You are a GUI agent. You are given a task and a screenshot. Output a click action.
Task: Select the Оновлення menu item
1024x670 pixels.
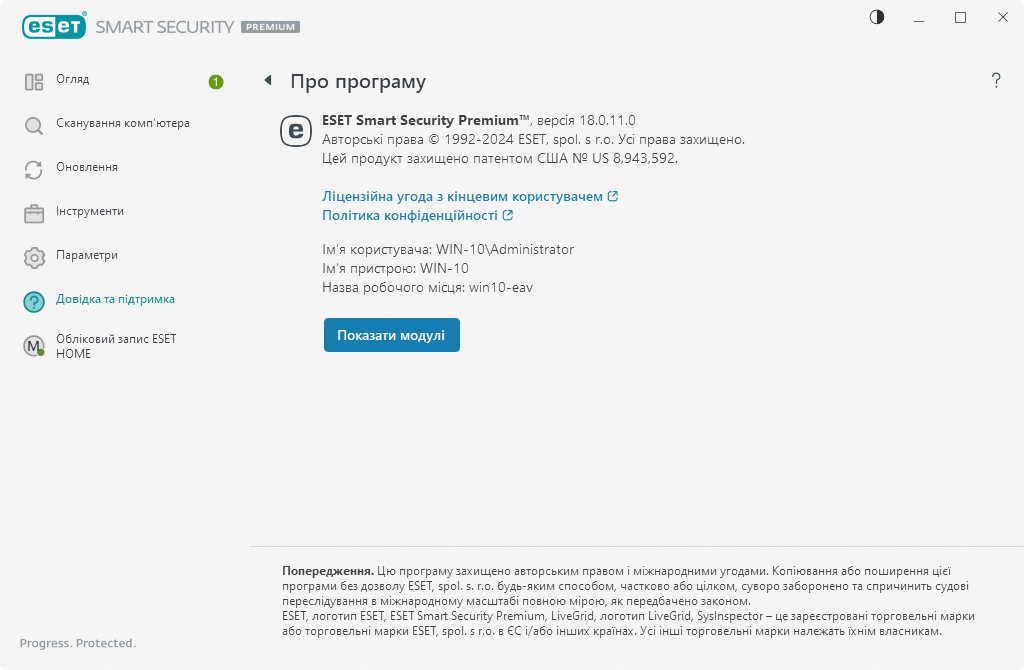[x=87, y=167]
